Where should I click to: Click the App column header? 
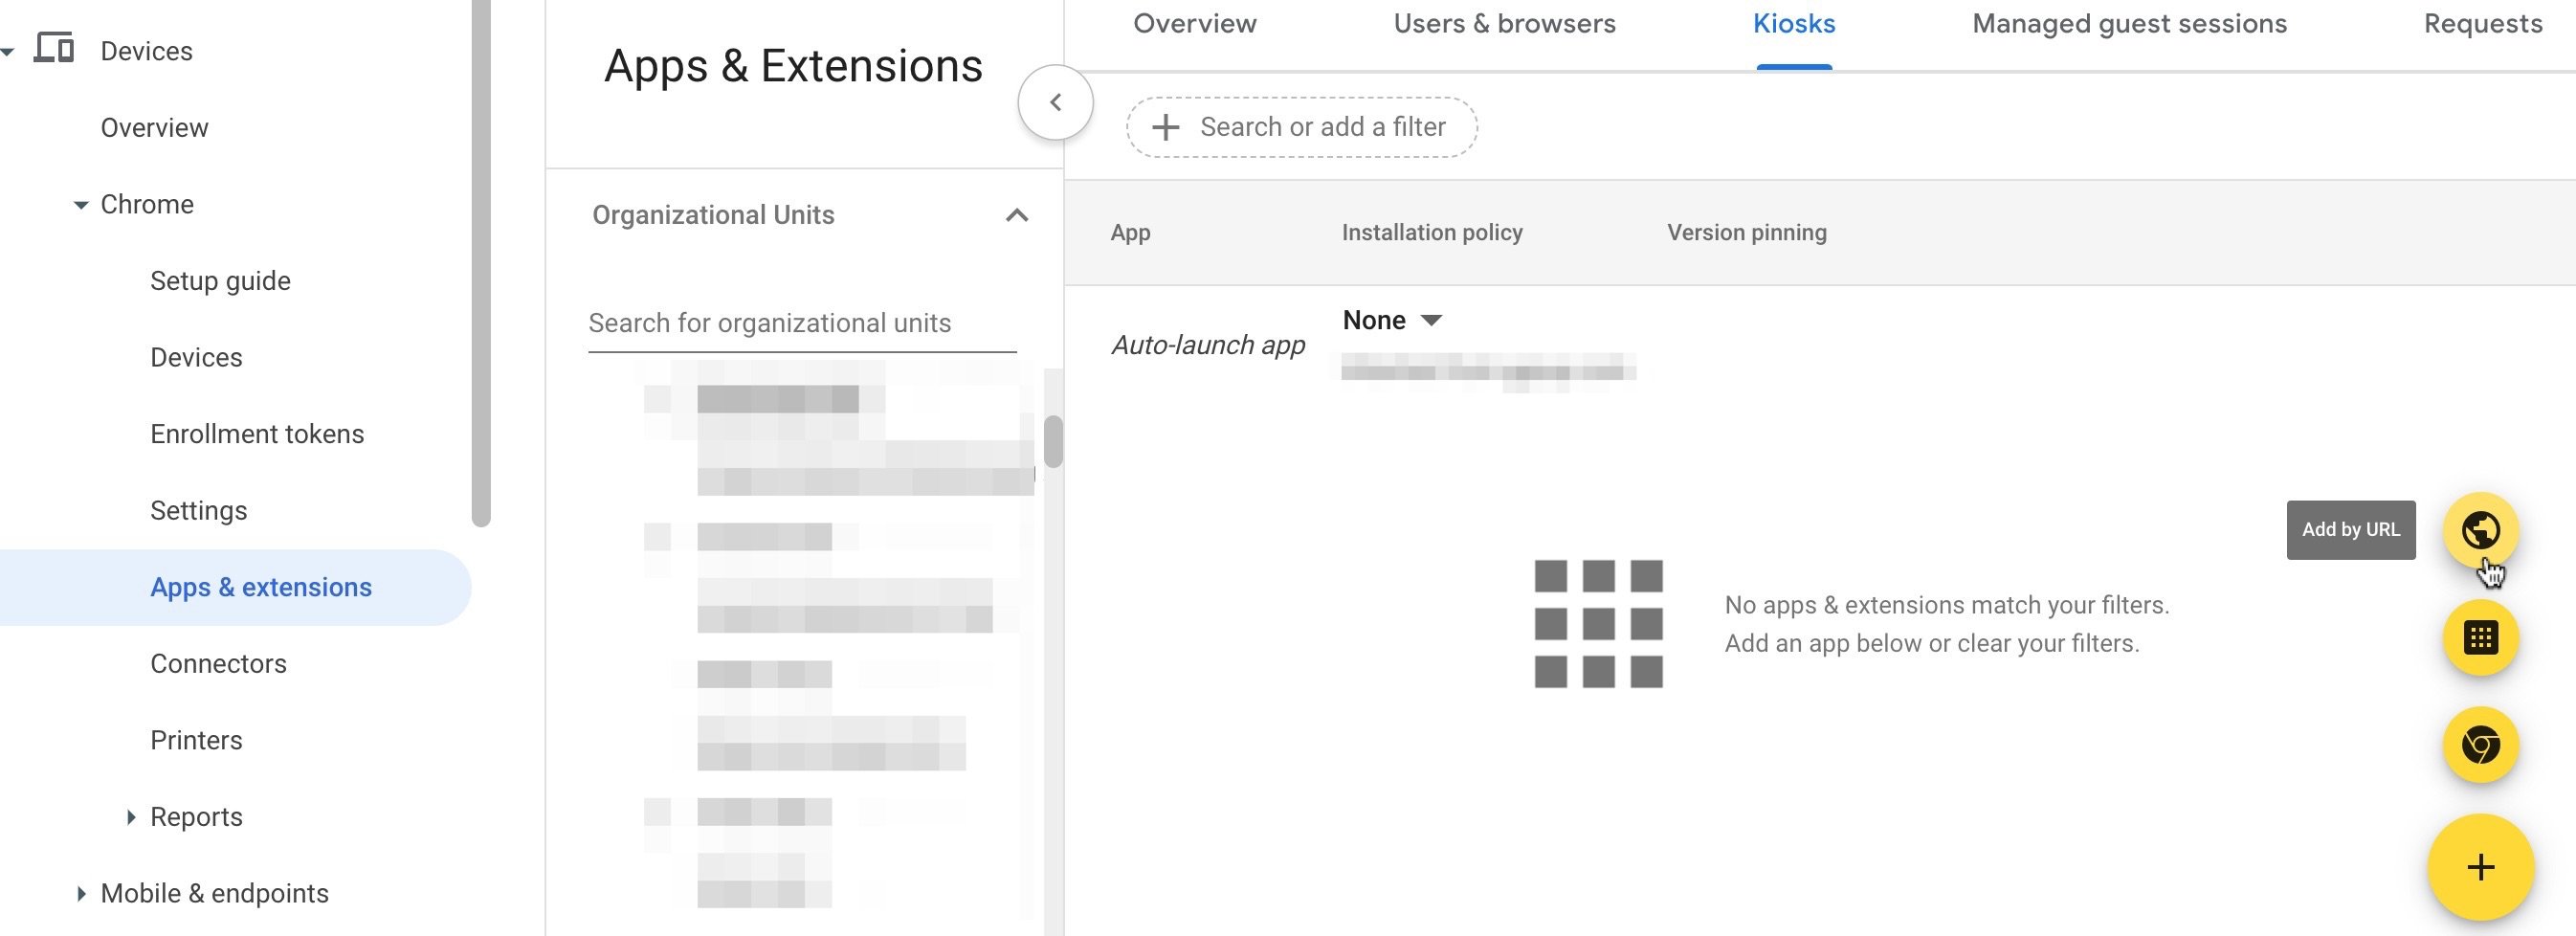point(1130,233)
